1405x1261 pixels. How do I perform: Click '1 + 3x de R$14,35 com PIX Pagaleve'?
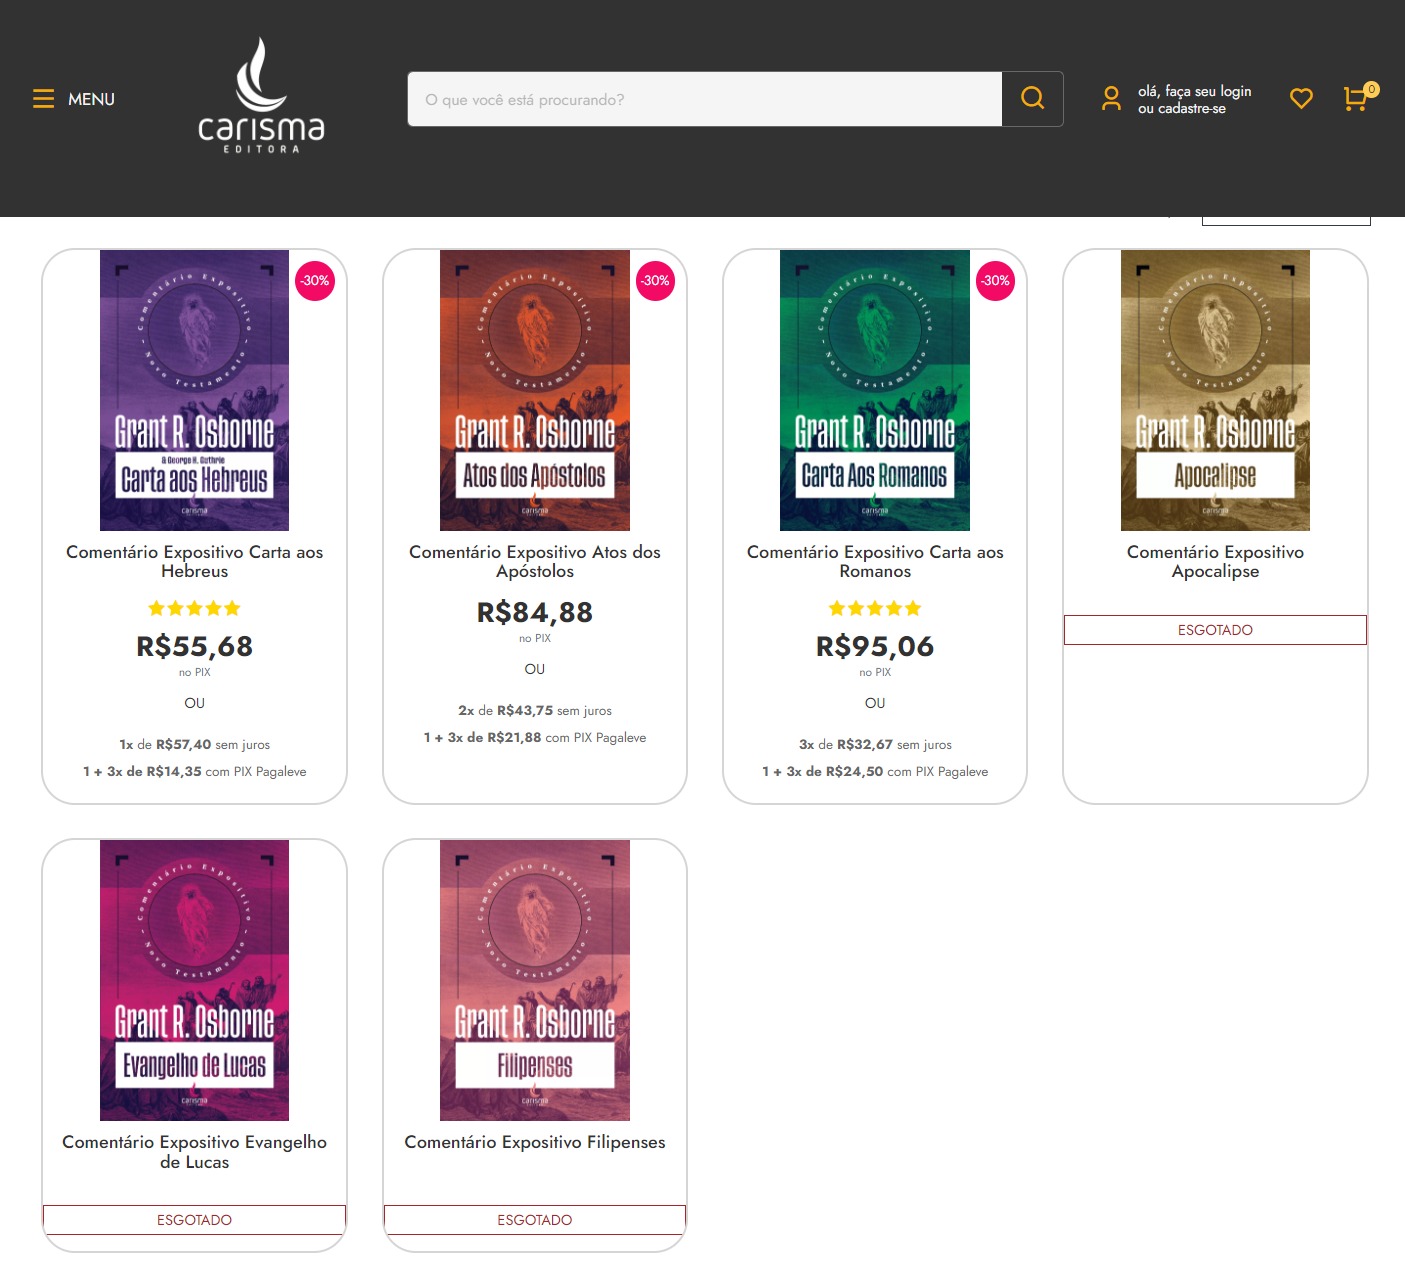coord(194,771)
